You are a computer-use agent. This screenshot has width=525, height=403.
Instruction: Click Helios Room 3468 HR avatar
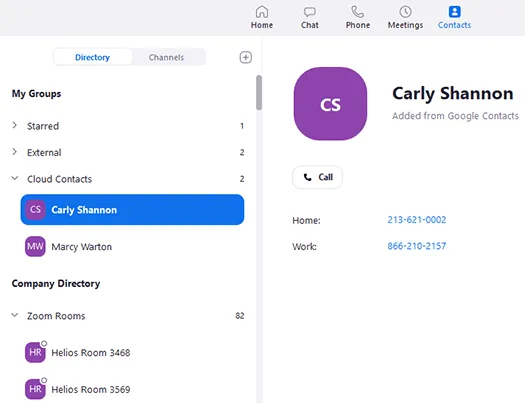tap(35, 352)
